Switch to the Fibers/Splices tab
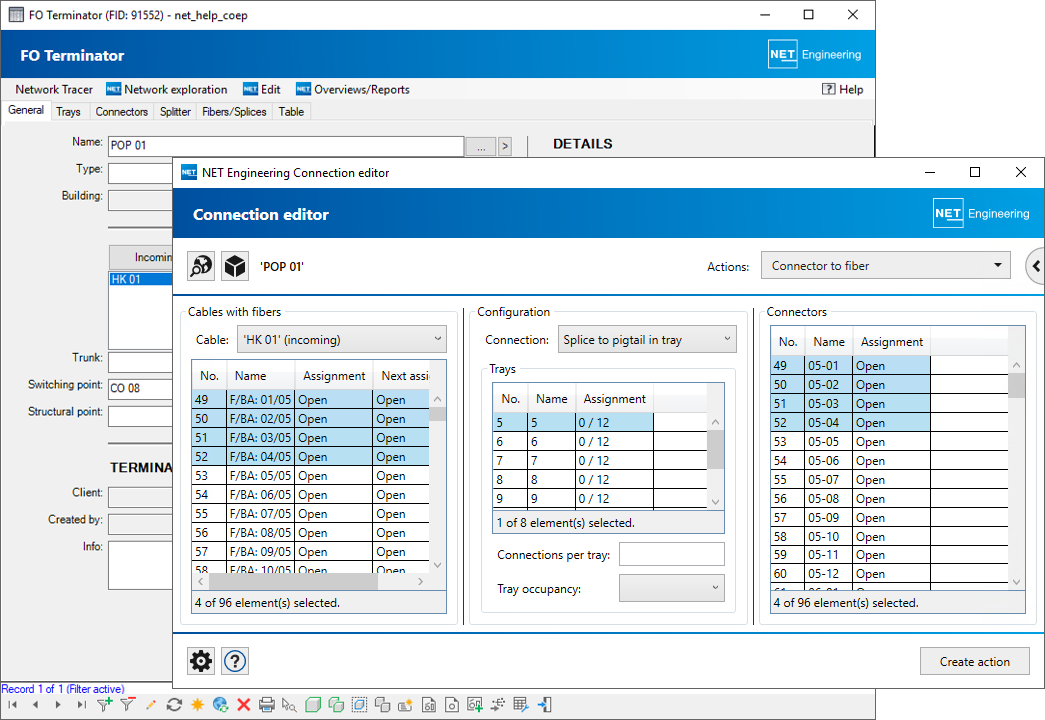Screen dimensions: 1045x720 234,111
